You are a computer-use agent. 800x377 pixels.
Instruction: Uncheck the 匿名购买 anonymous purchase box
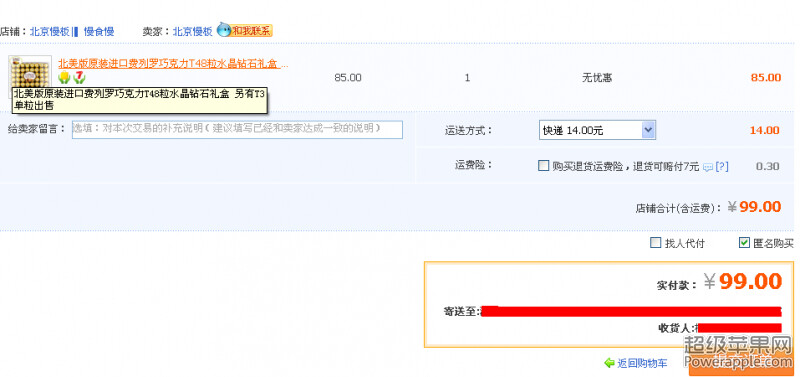744,243
